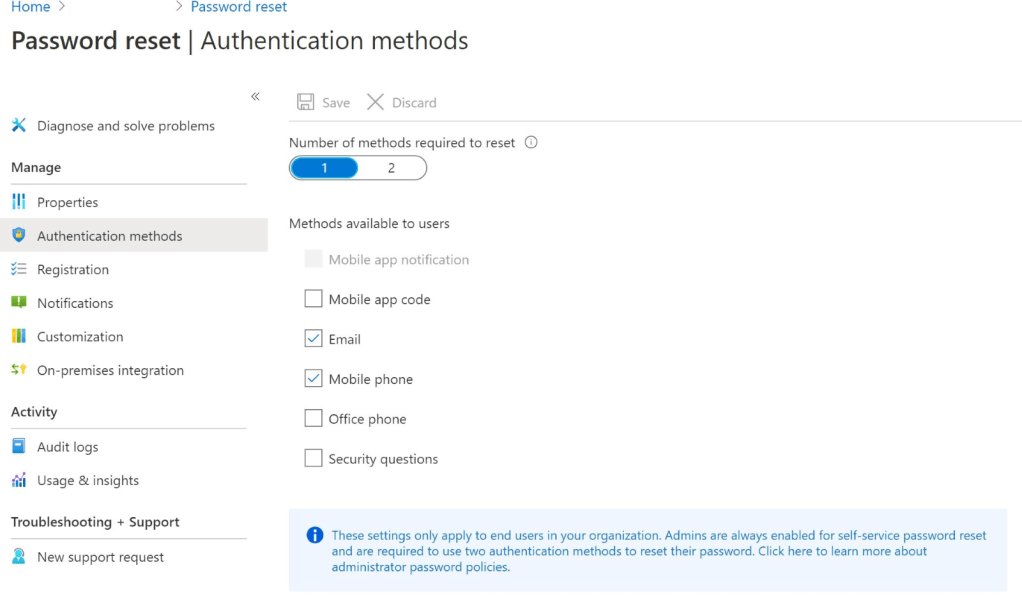This screenshot has height=609, width=1022.
Task: Click Discard in the toolbar
Action: point(402,102)
